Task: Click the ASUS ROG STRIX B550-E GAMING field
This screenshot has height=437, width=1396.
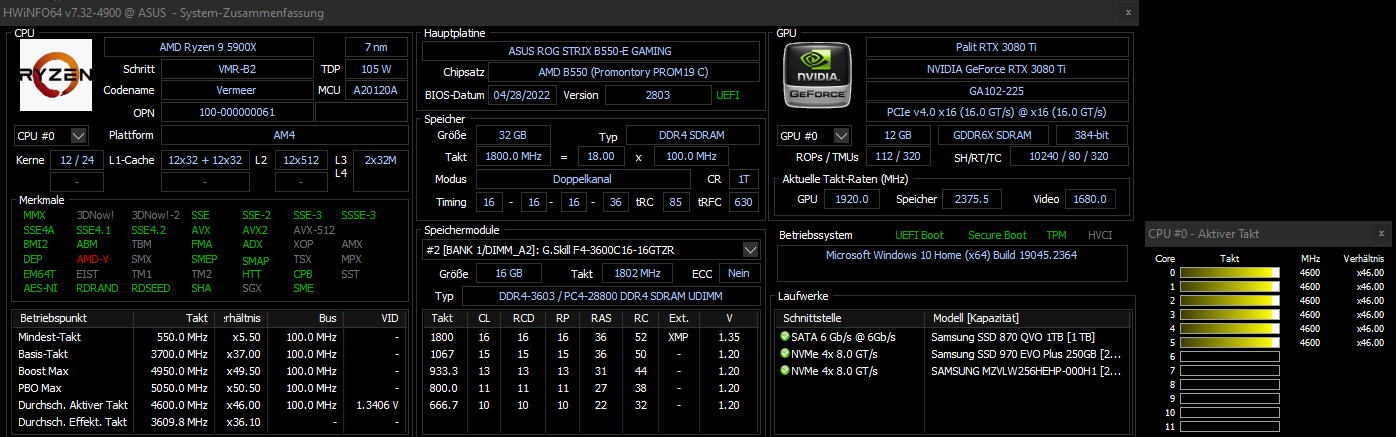Action: click(x=590, y=51)
